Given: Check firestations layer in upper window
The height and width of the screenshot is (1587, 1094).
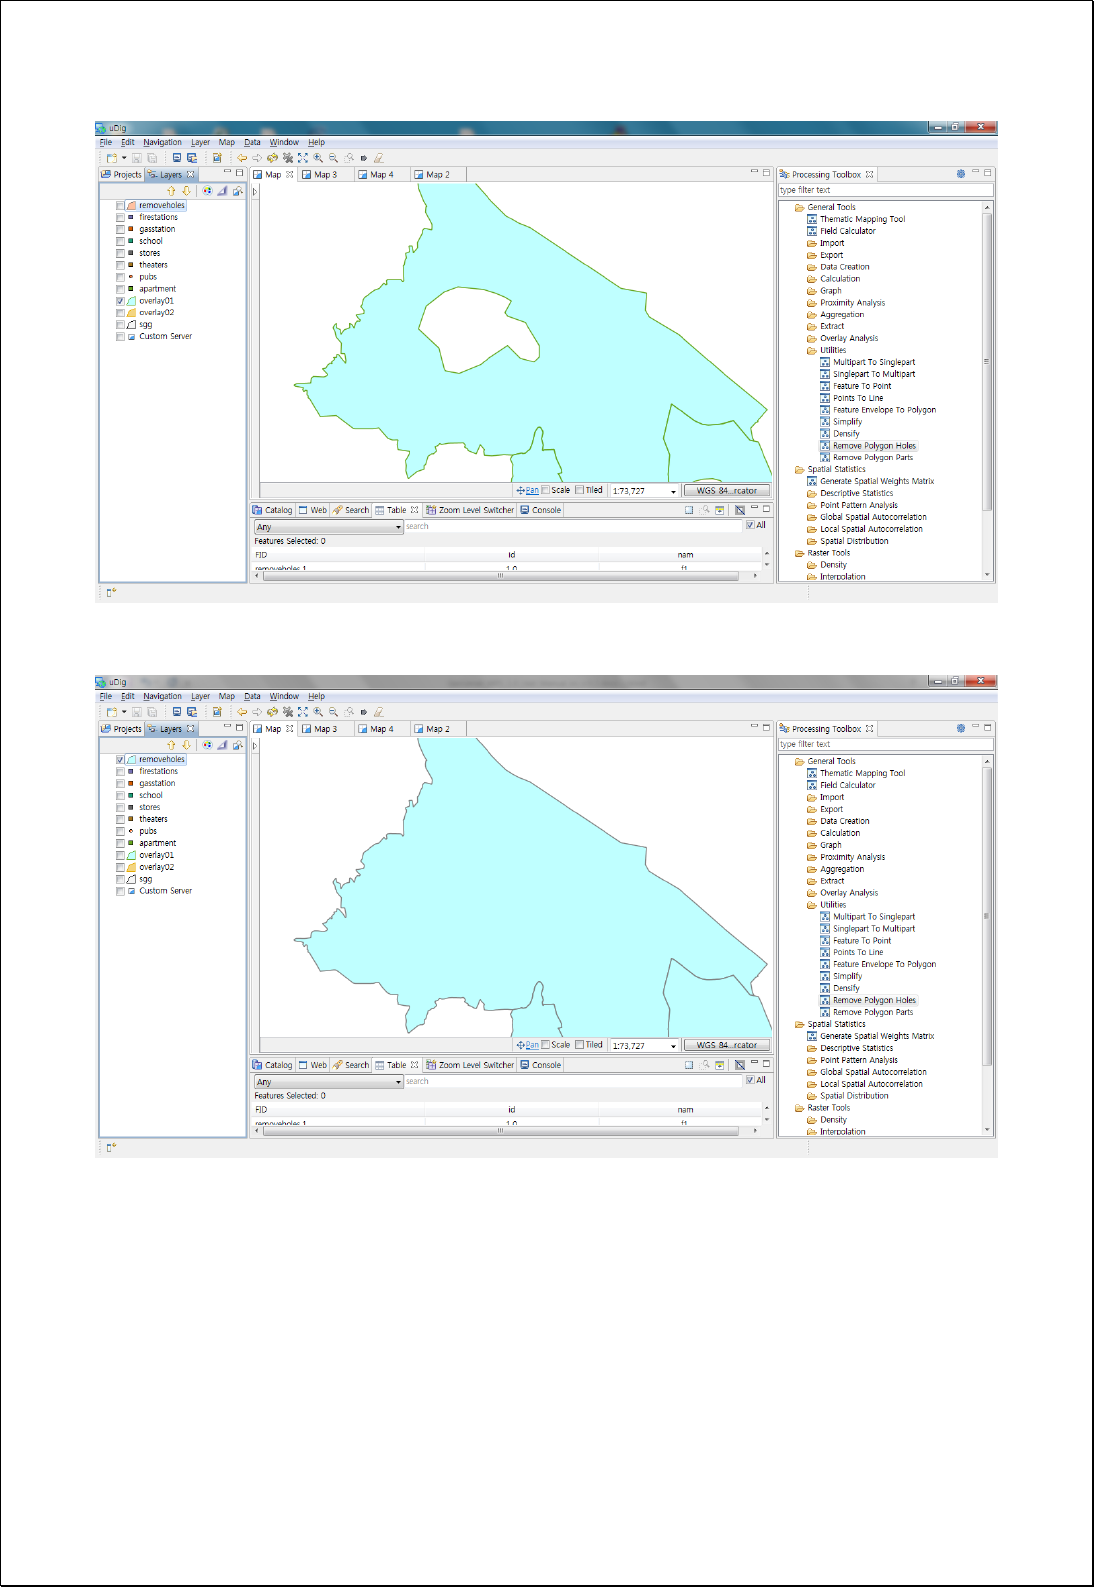Looking at the screenshot, I should 120,217.
